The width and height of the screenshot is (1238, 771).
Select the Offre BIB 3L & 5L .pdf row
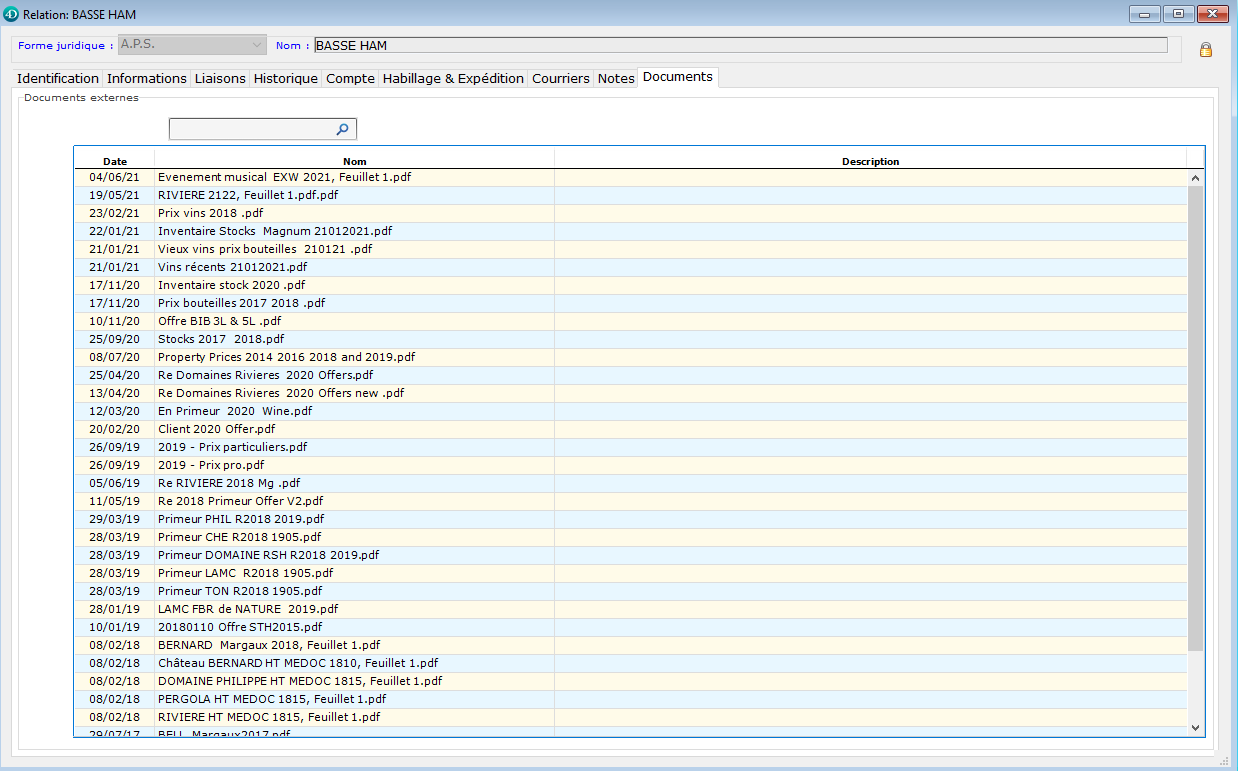(219, 321)
